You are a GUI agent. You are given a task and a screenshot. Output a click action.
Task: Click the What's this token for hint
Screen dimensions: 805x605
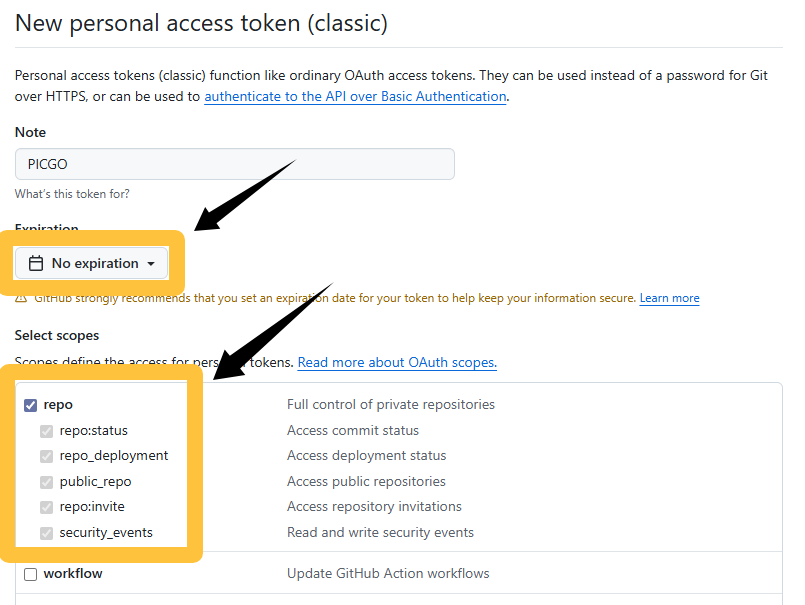(x=72, y=194)
